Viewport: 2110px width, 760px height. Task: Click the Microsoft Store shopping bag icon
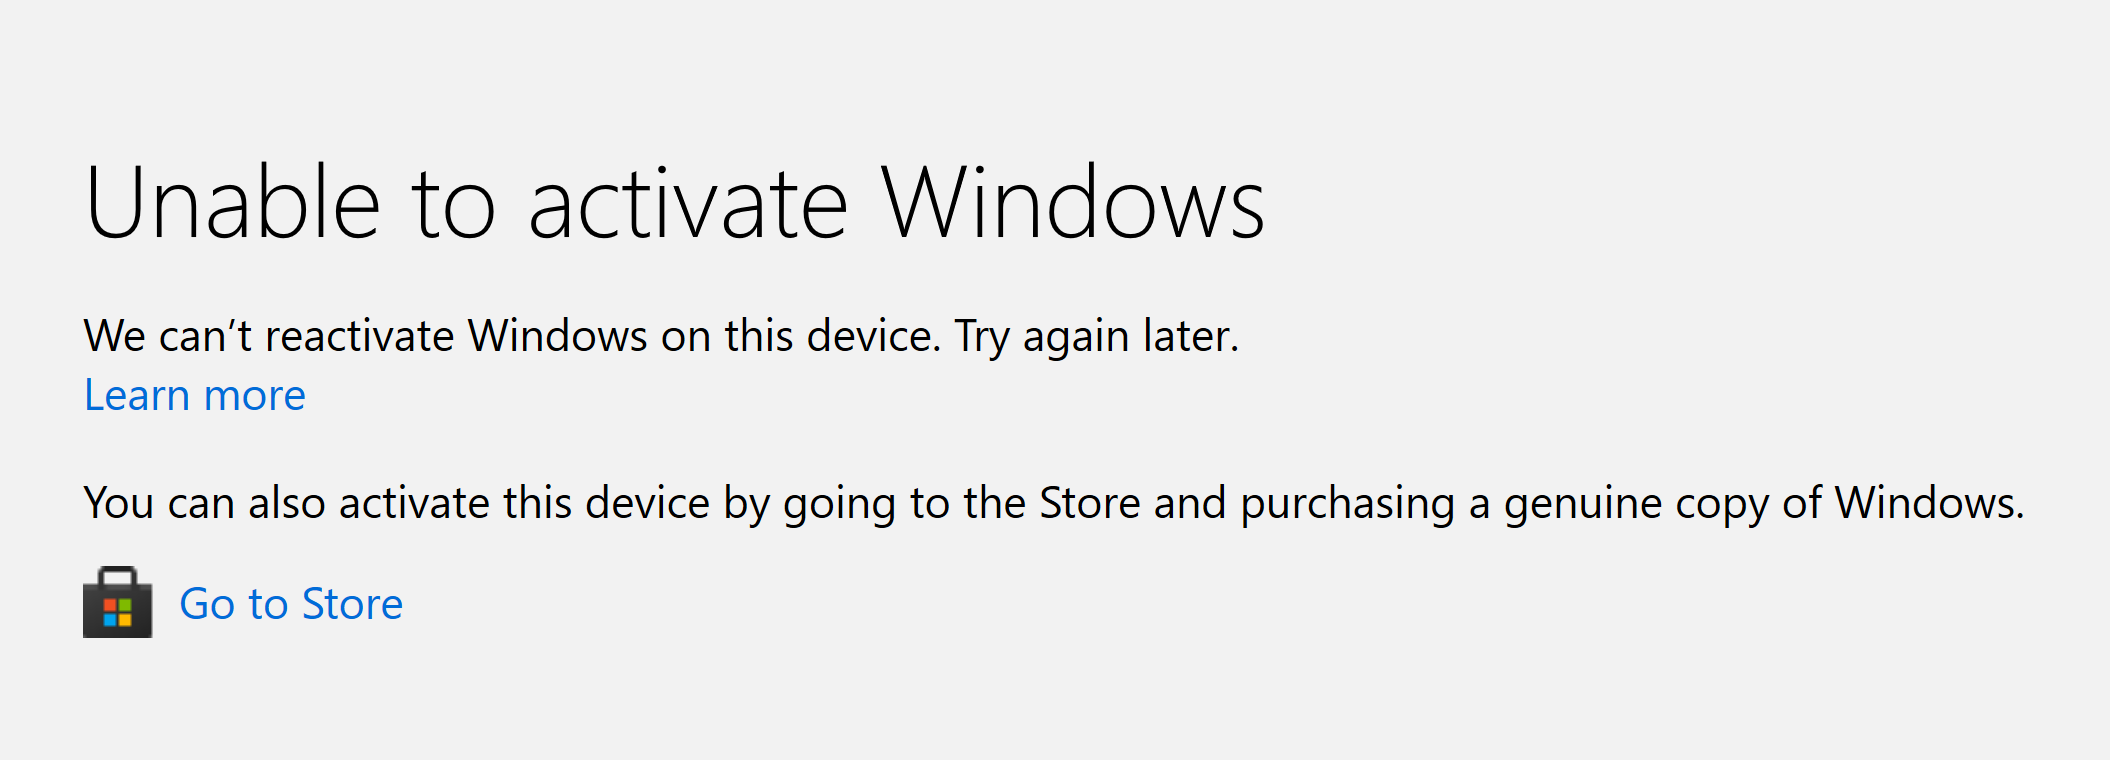[x=117, y=603]
